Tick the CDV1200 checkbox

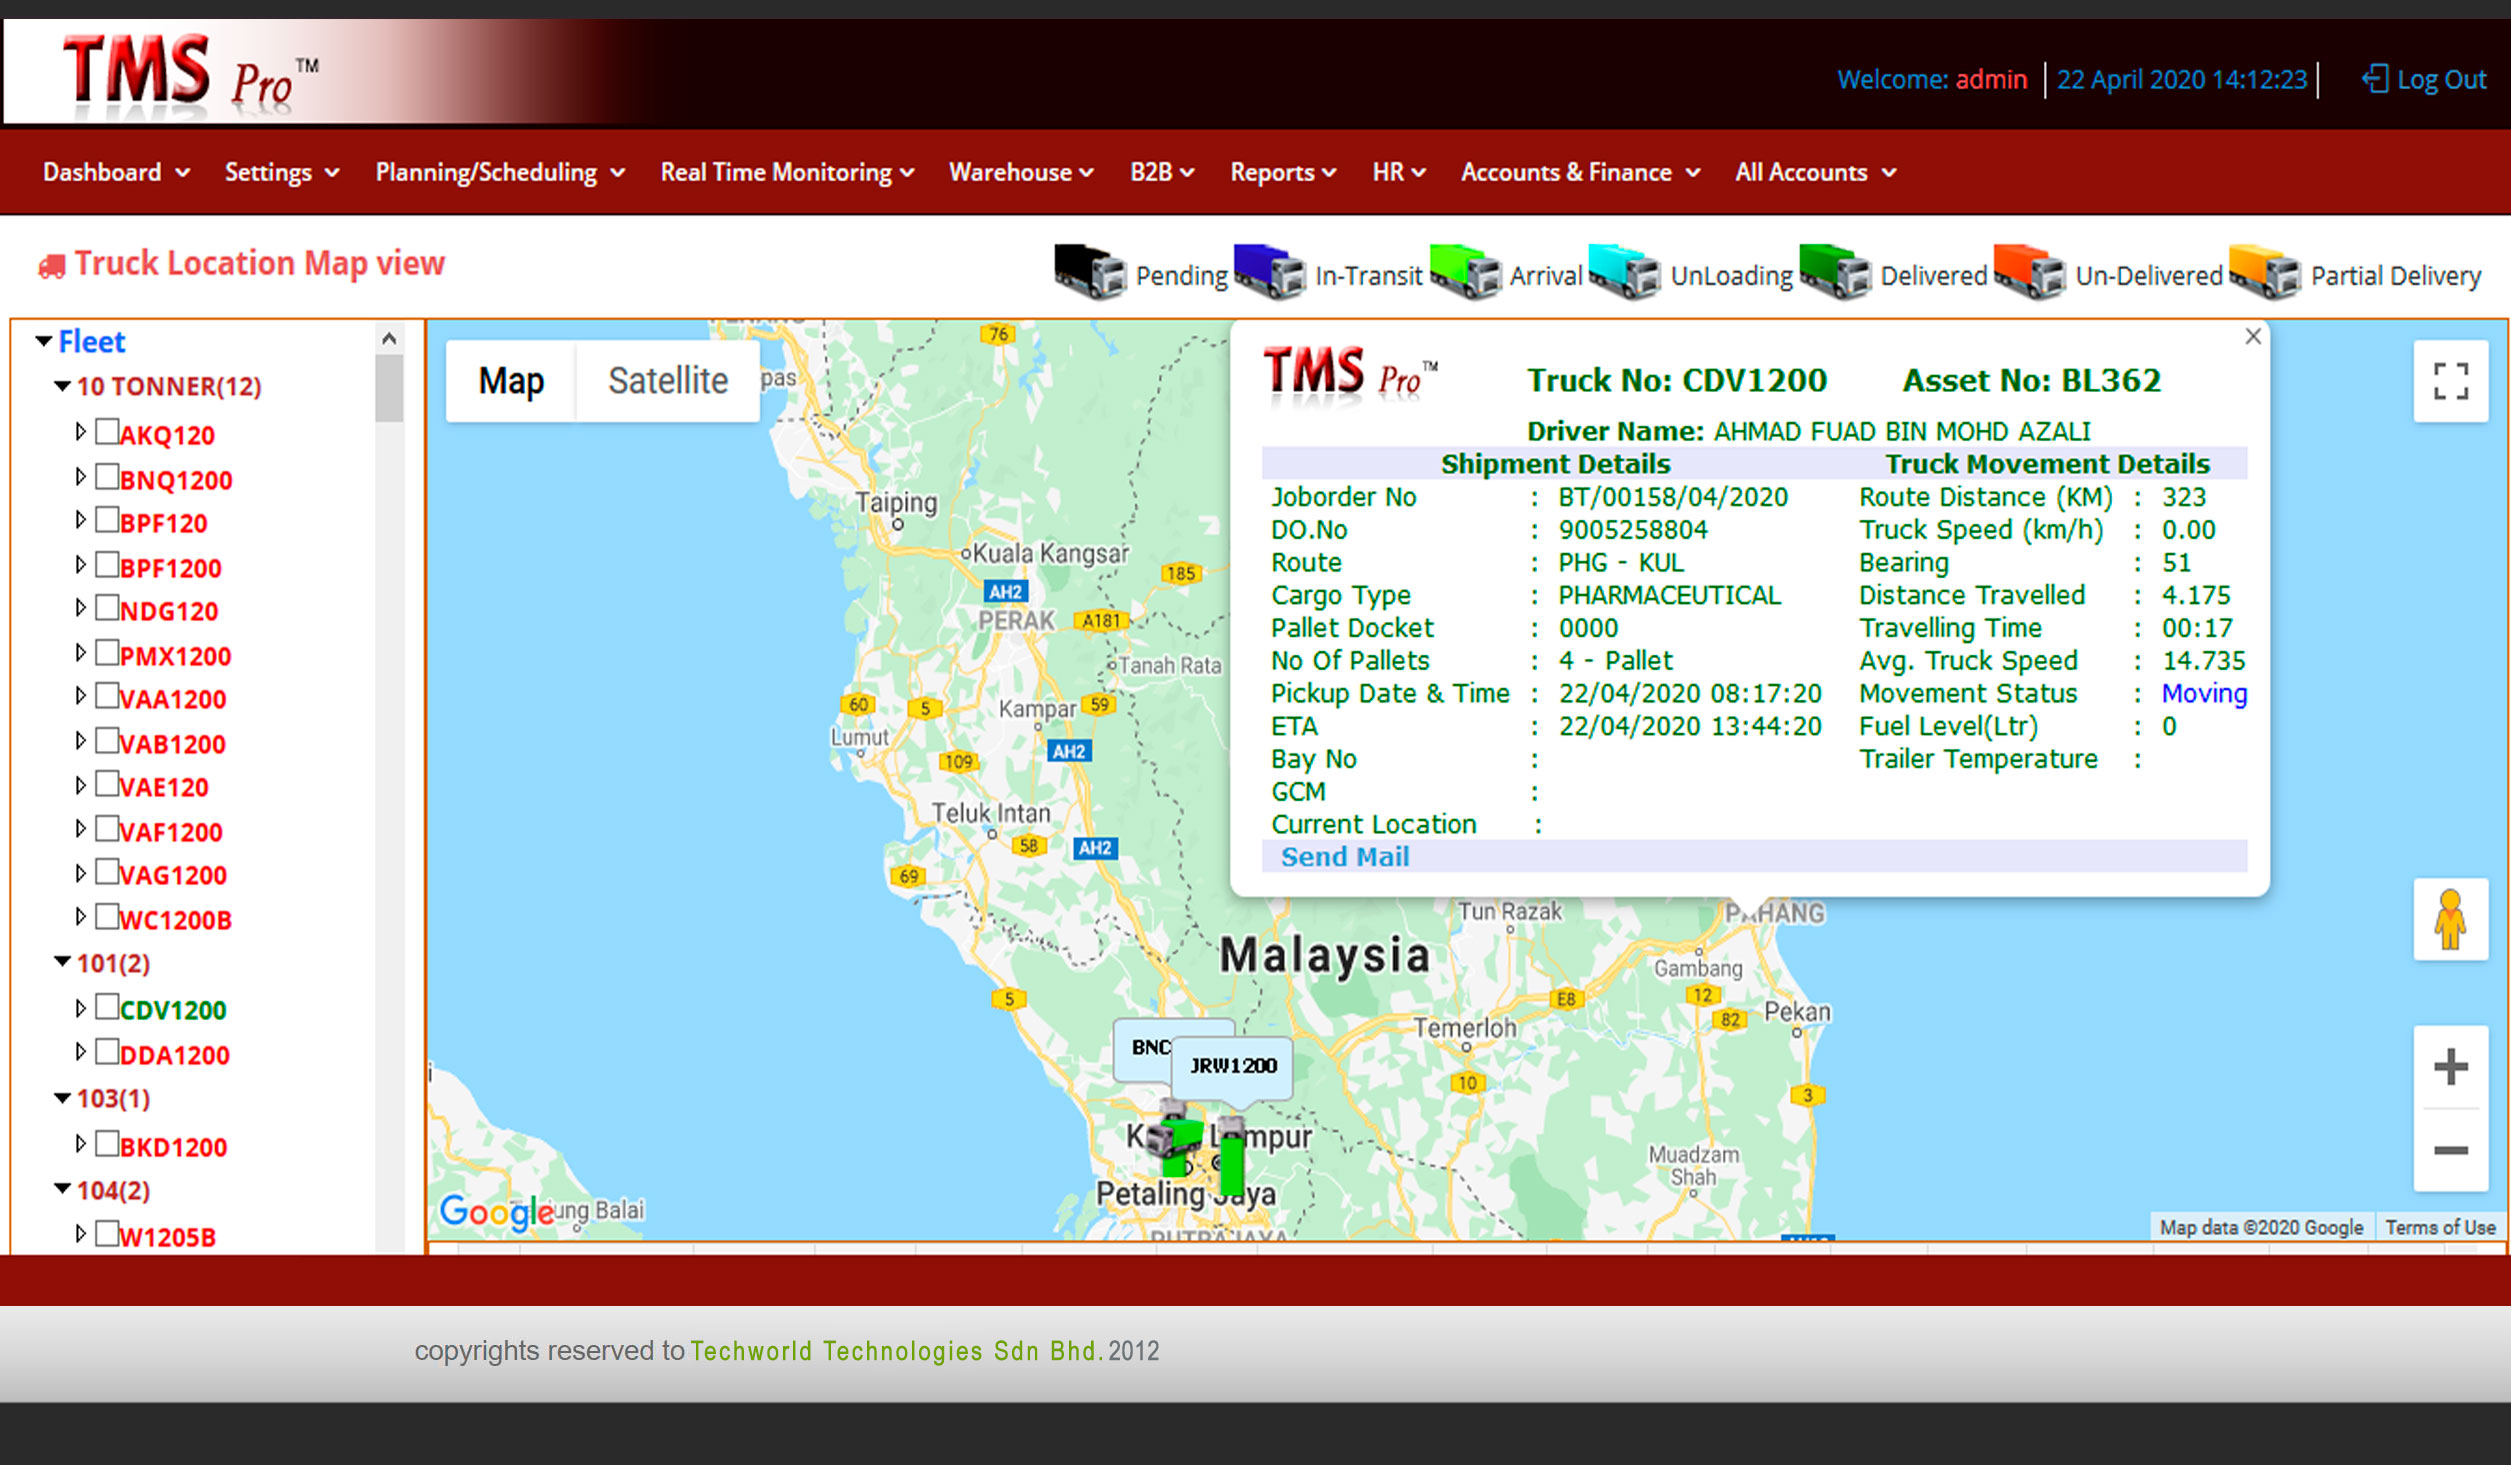107,1007
